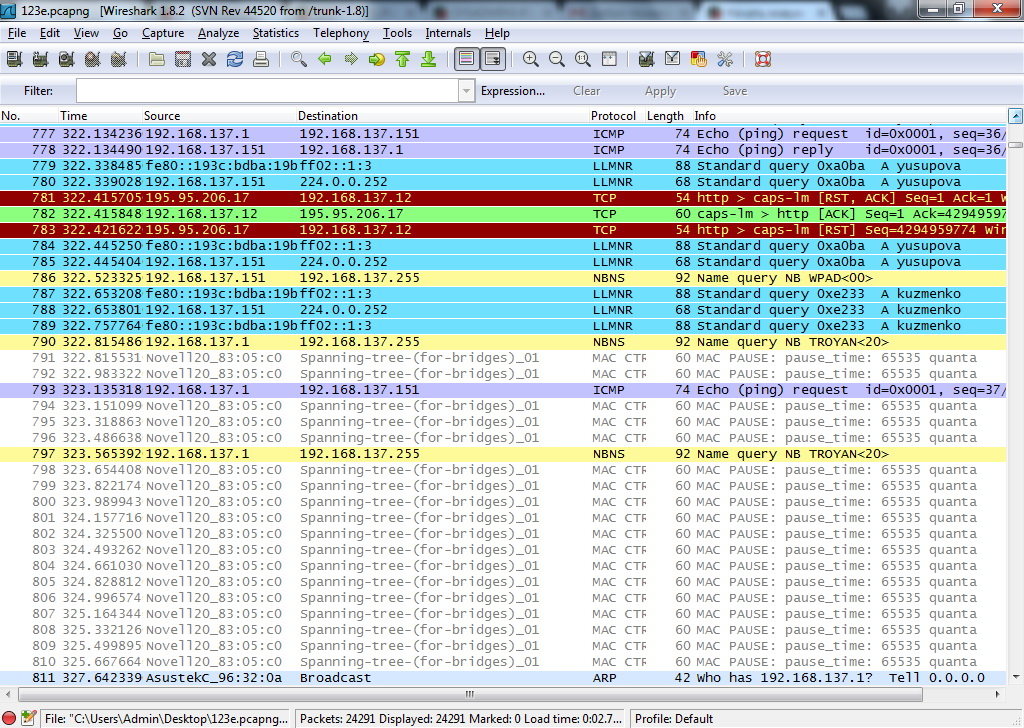Save this capture file icon
Viewport: 1024px width, 728px height.
click(x=183, y=59)
